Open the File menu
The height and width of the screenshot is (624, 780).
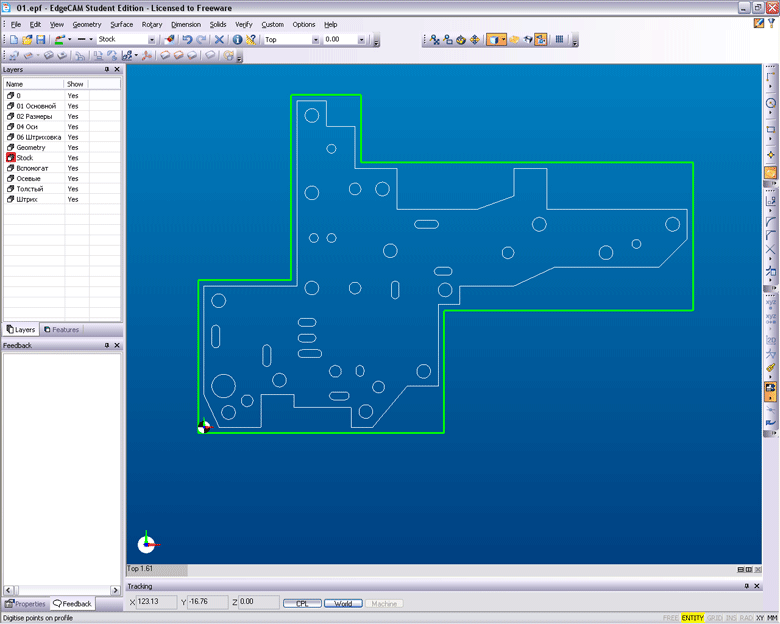[16, 24]
